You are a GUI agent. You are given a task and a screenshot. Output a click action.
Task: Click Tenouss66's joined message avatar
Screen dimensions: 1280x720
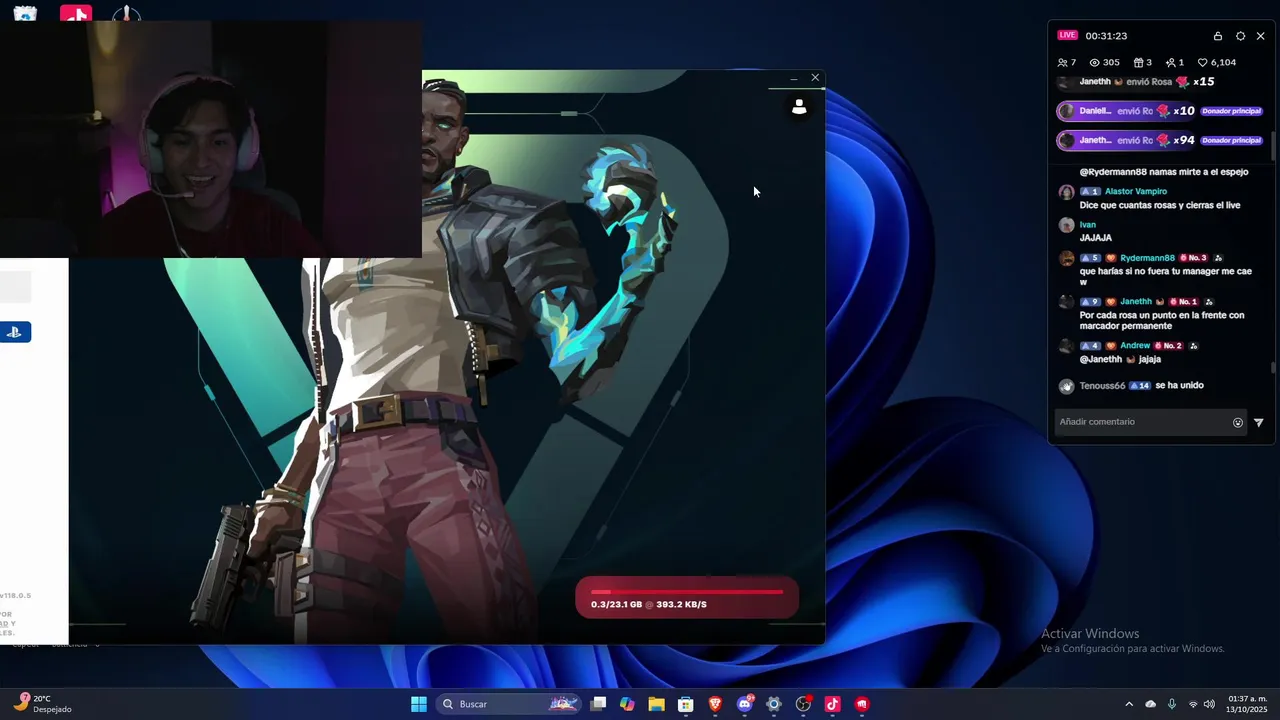[x=1066, y=386]
